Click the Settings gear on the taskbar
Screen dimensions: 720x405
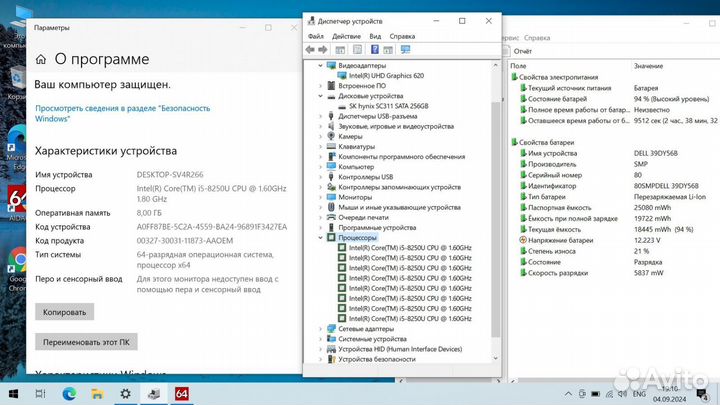click(x=125, y=394)
